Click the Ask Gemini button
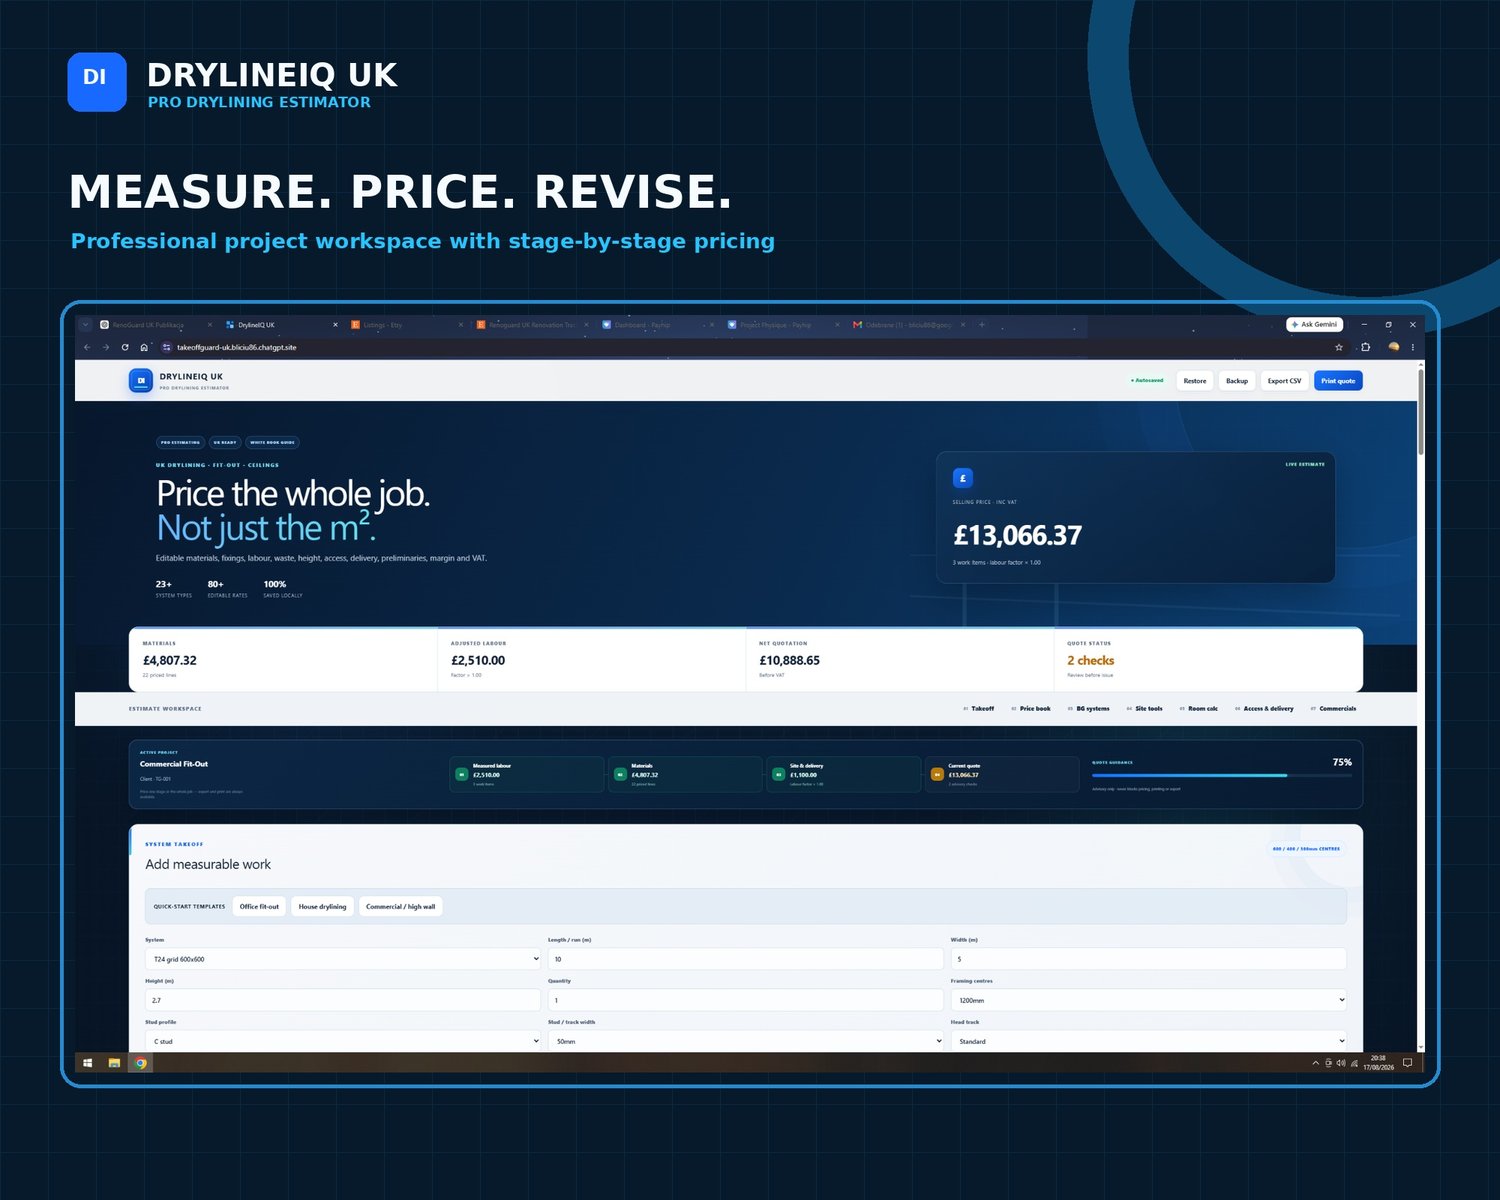 click(1315, 325)
